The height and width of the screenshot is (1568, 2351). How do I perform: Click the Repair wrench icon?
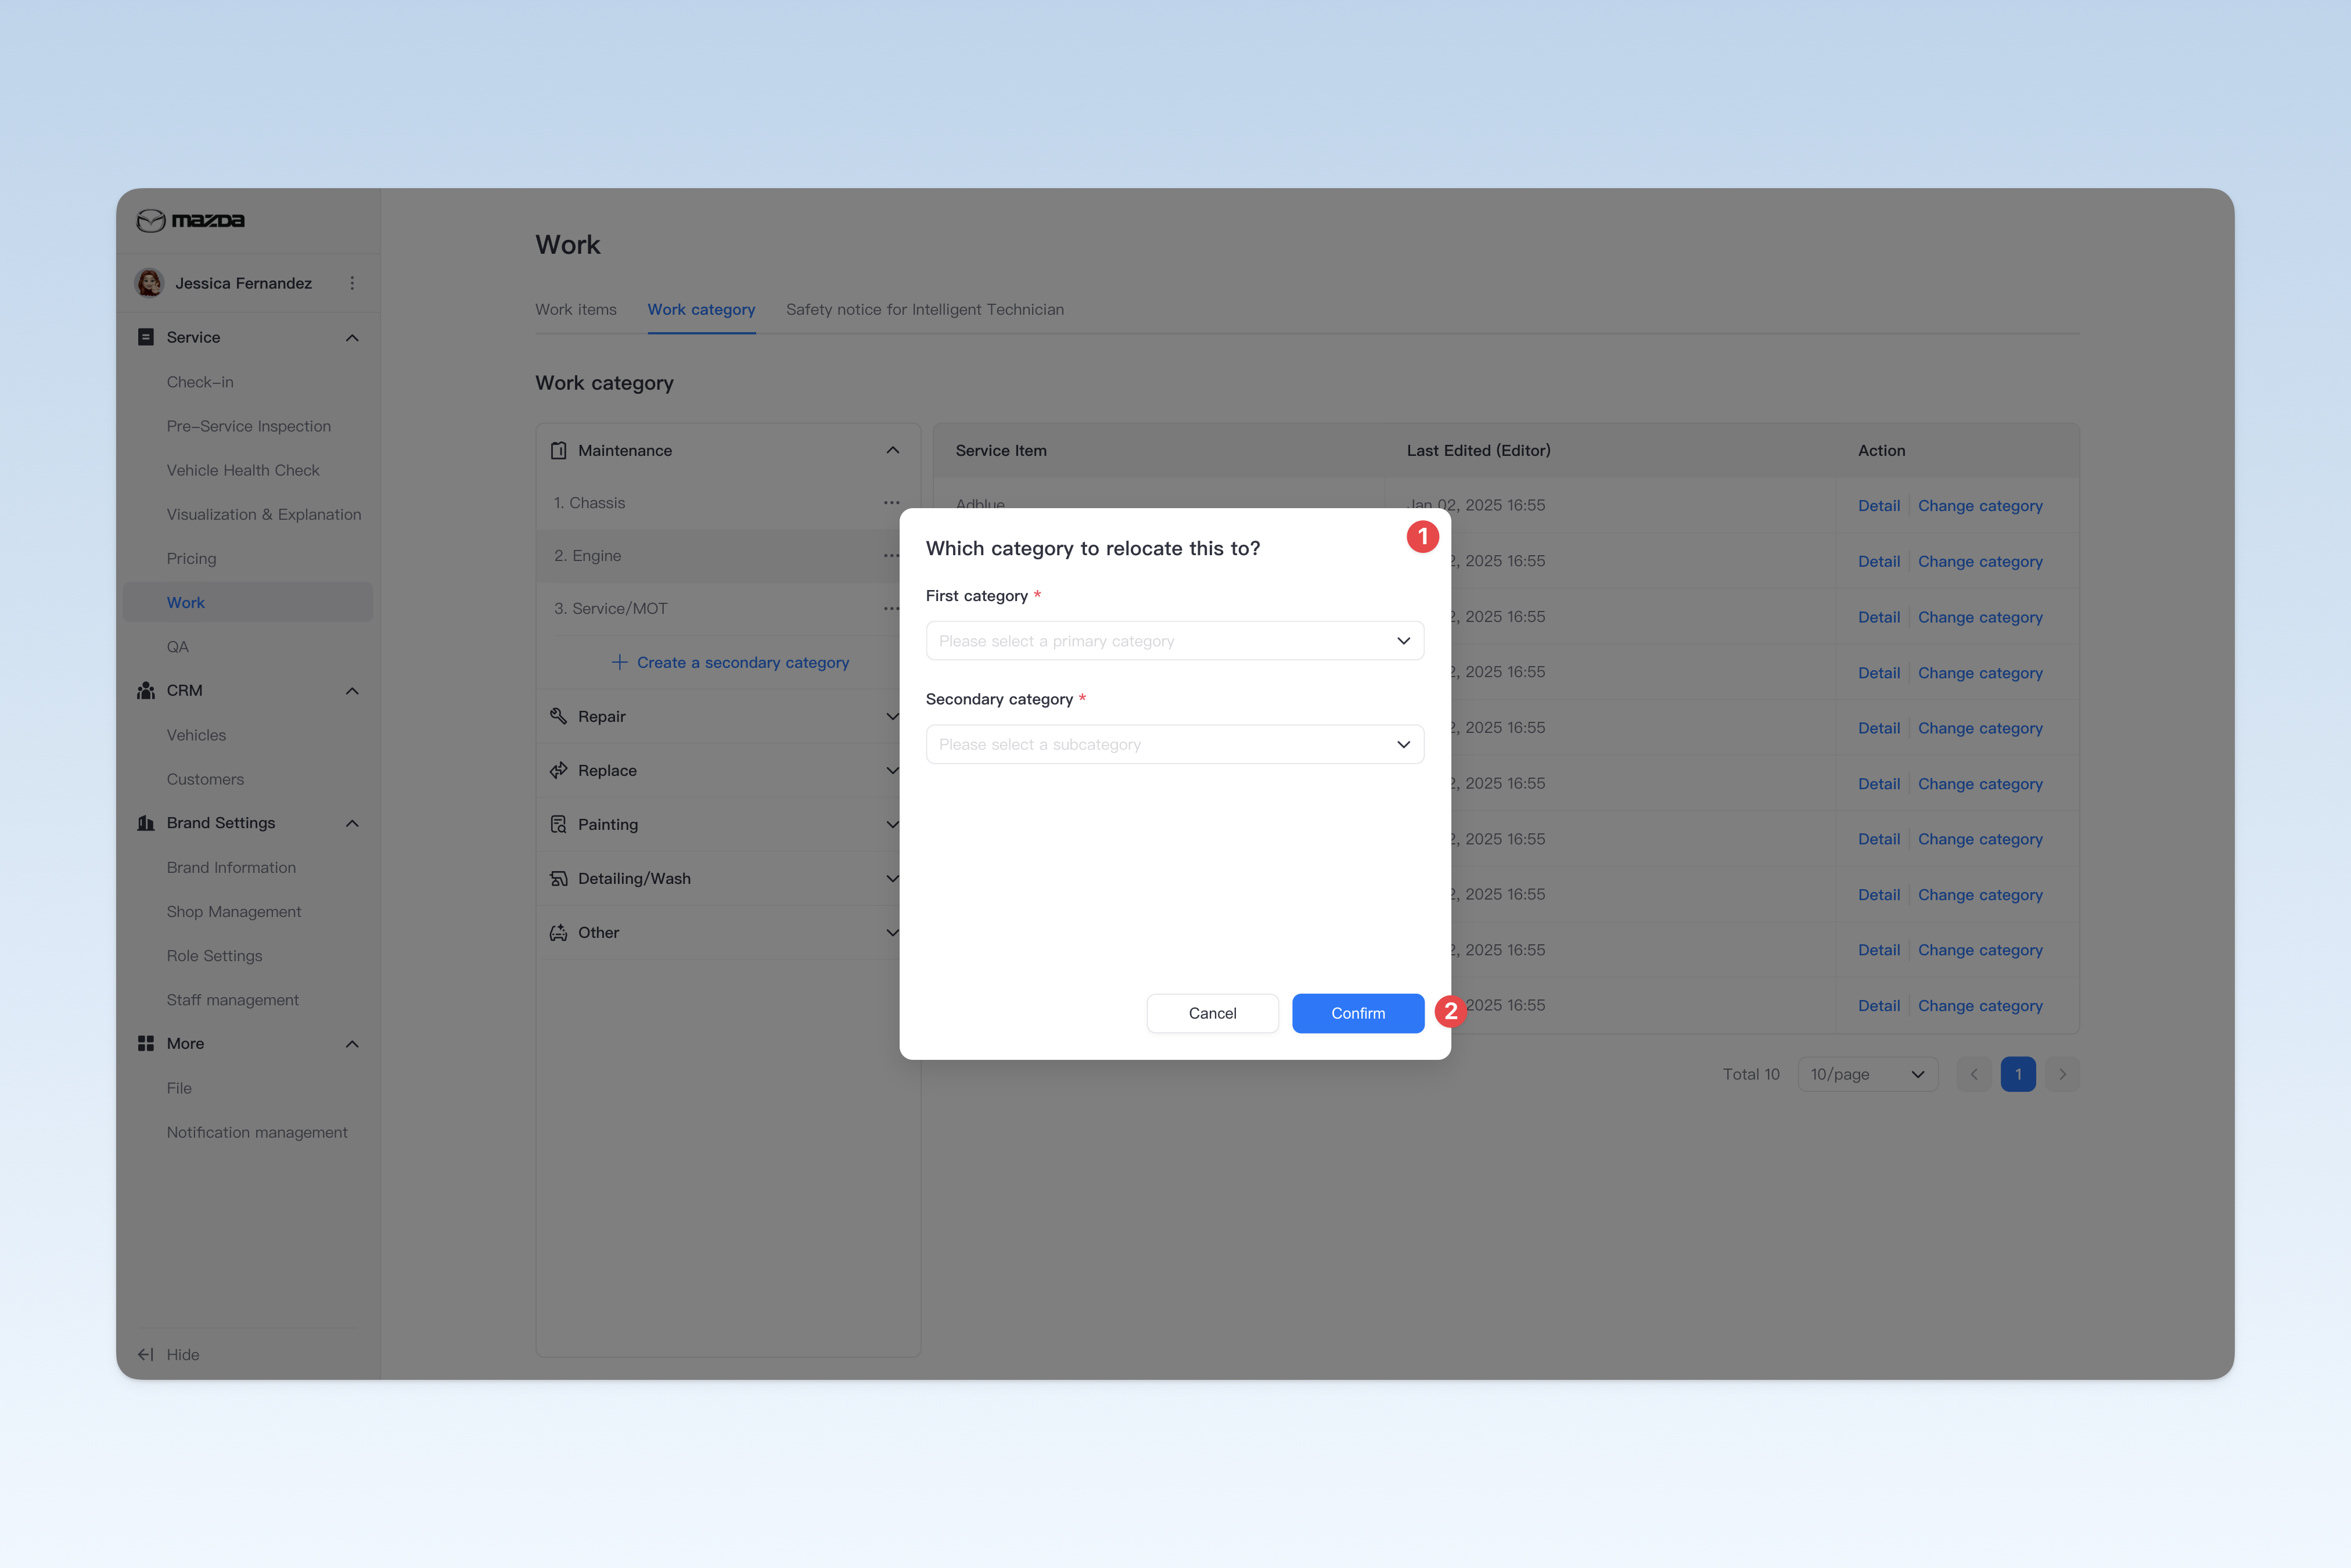pyautogui.click(x=559, y=717)
